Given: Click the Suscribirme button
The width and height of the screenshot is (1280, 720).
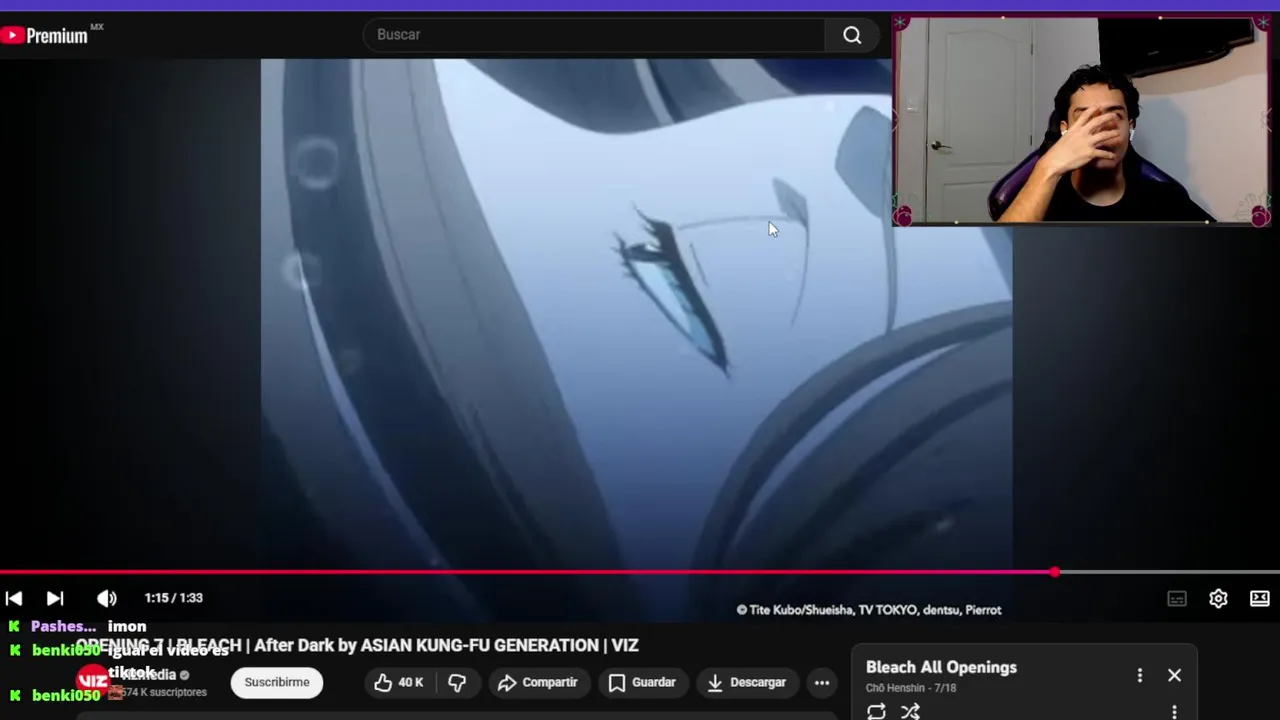Looking at the screenshot, I should [277, 682].
